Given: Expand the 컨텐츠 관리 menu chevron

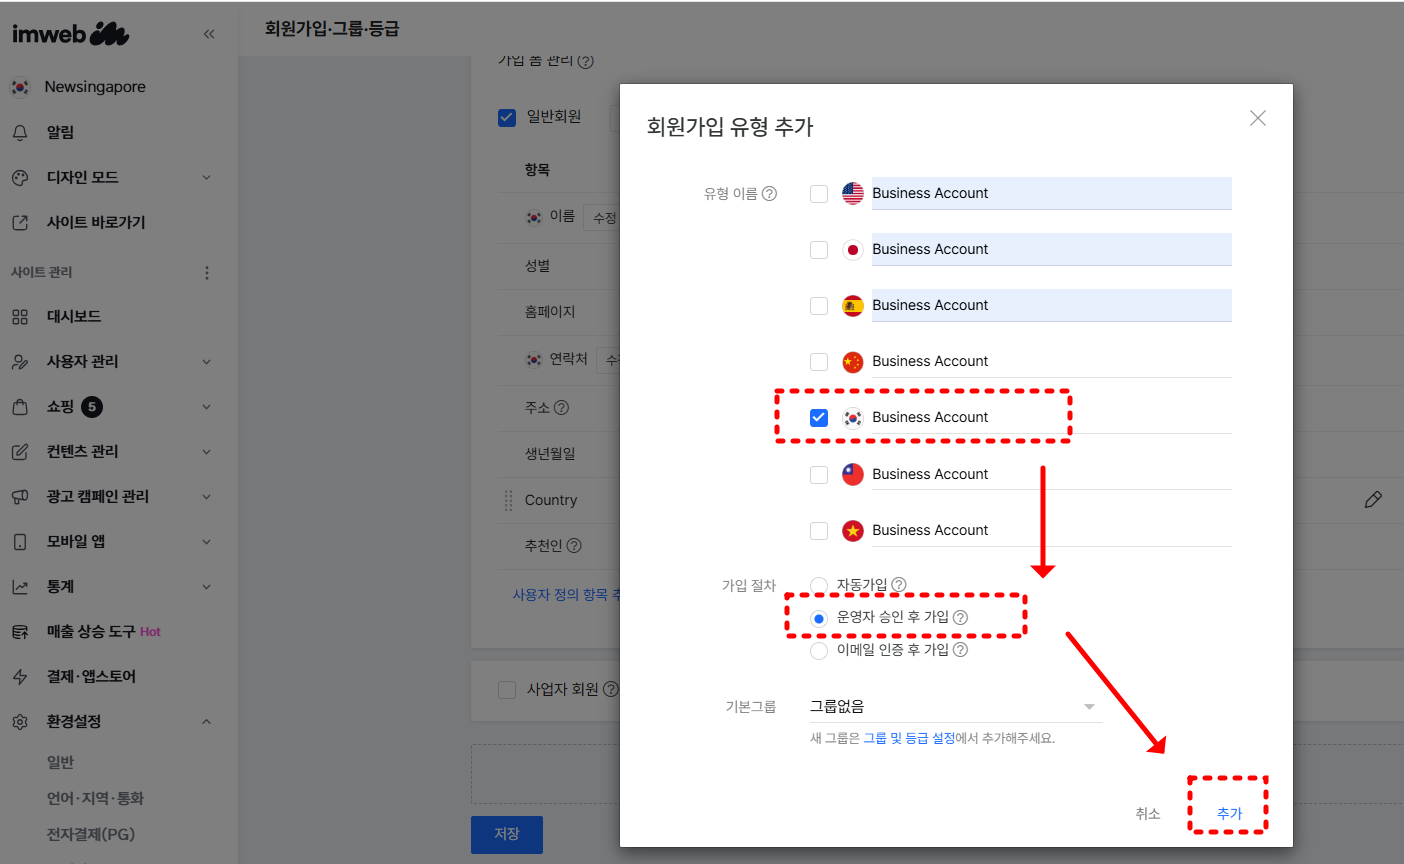Looking at the screenshot, I should click(x=207, y=451).
